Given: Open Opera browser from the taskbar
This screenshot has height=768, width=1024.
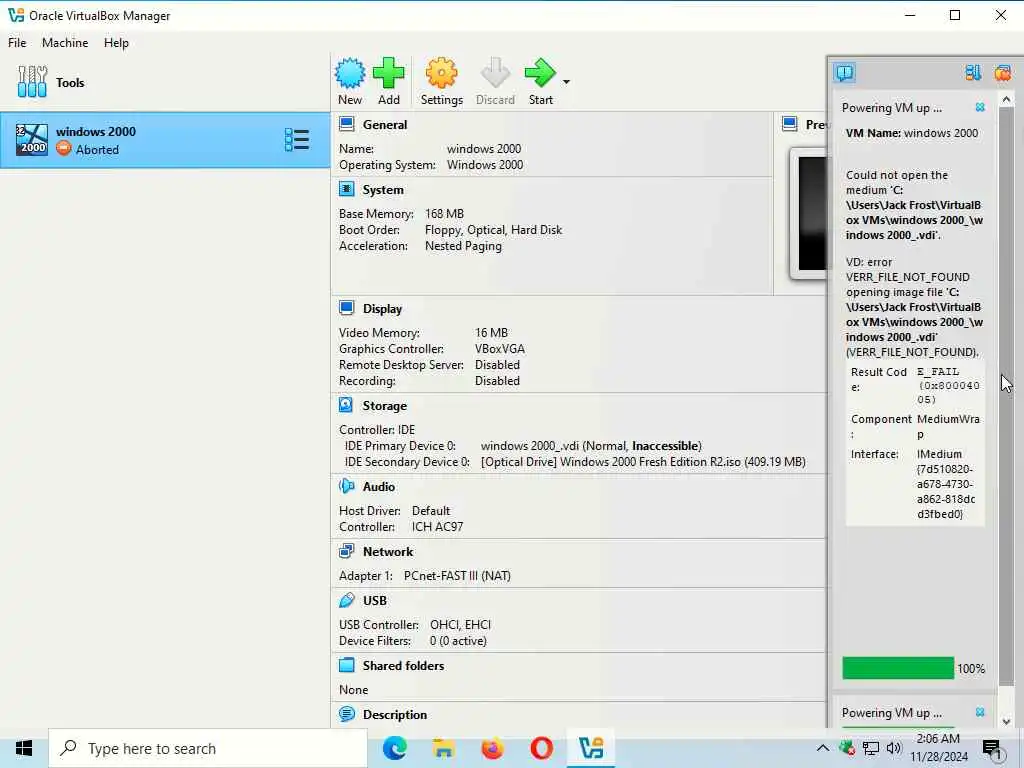Looking at the screenshot, I should pyautogui.click(x=541, y=748).
